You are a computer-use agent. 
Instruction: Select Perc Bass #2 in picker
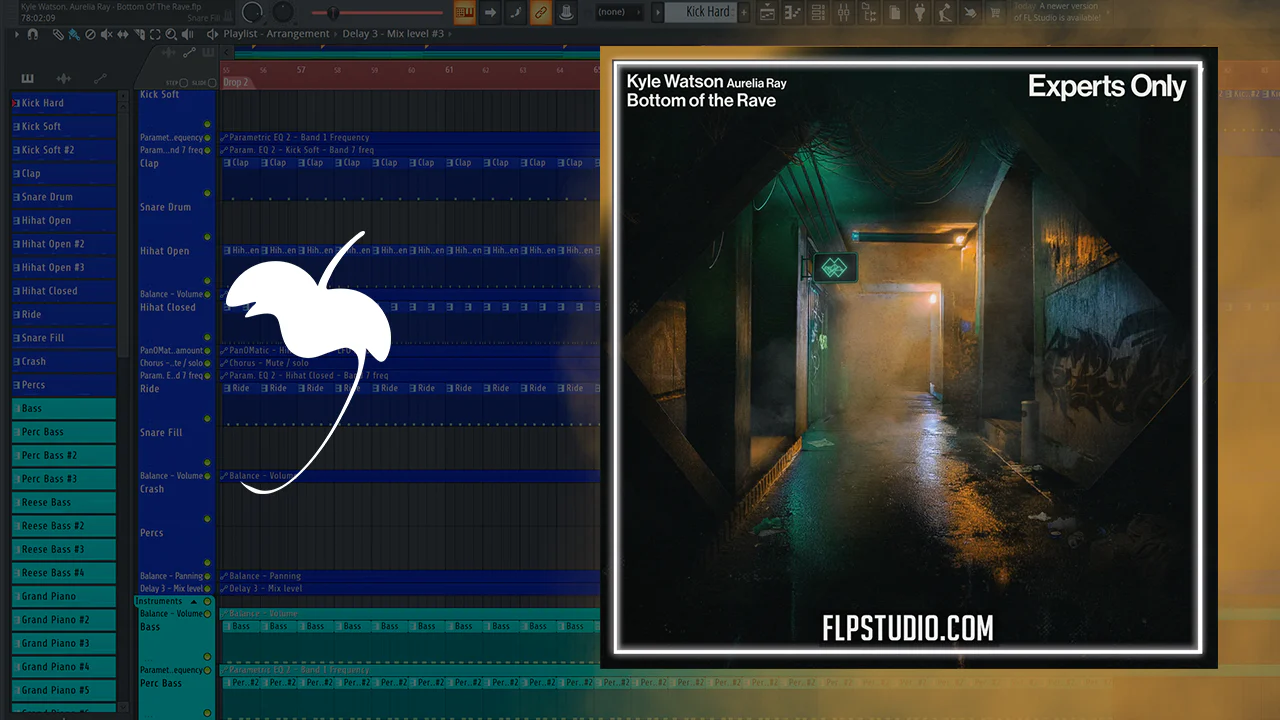tap(64, 455)
